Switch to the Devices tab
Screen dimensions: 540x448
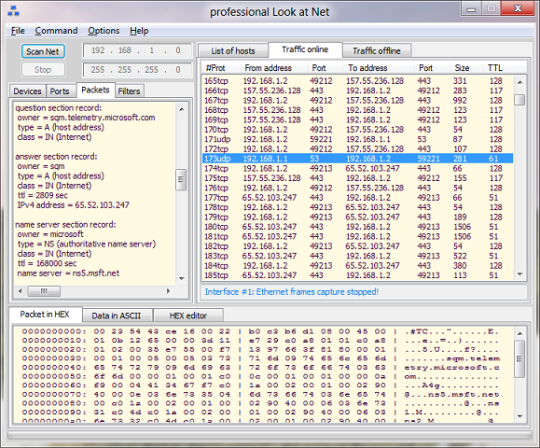pyautogui.click(x=27, y=91)
